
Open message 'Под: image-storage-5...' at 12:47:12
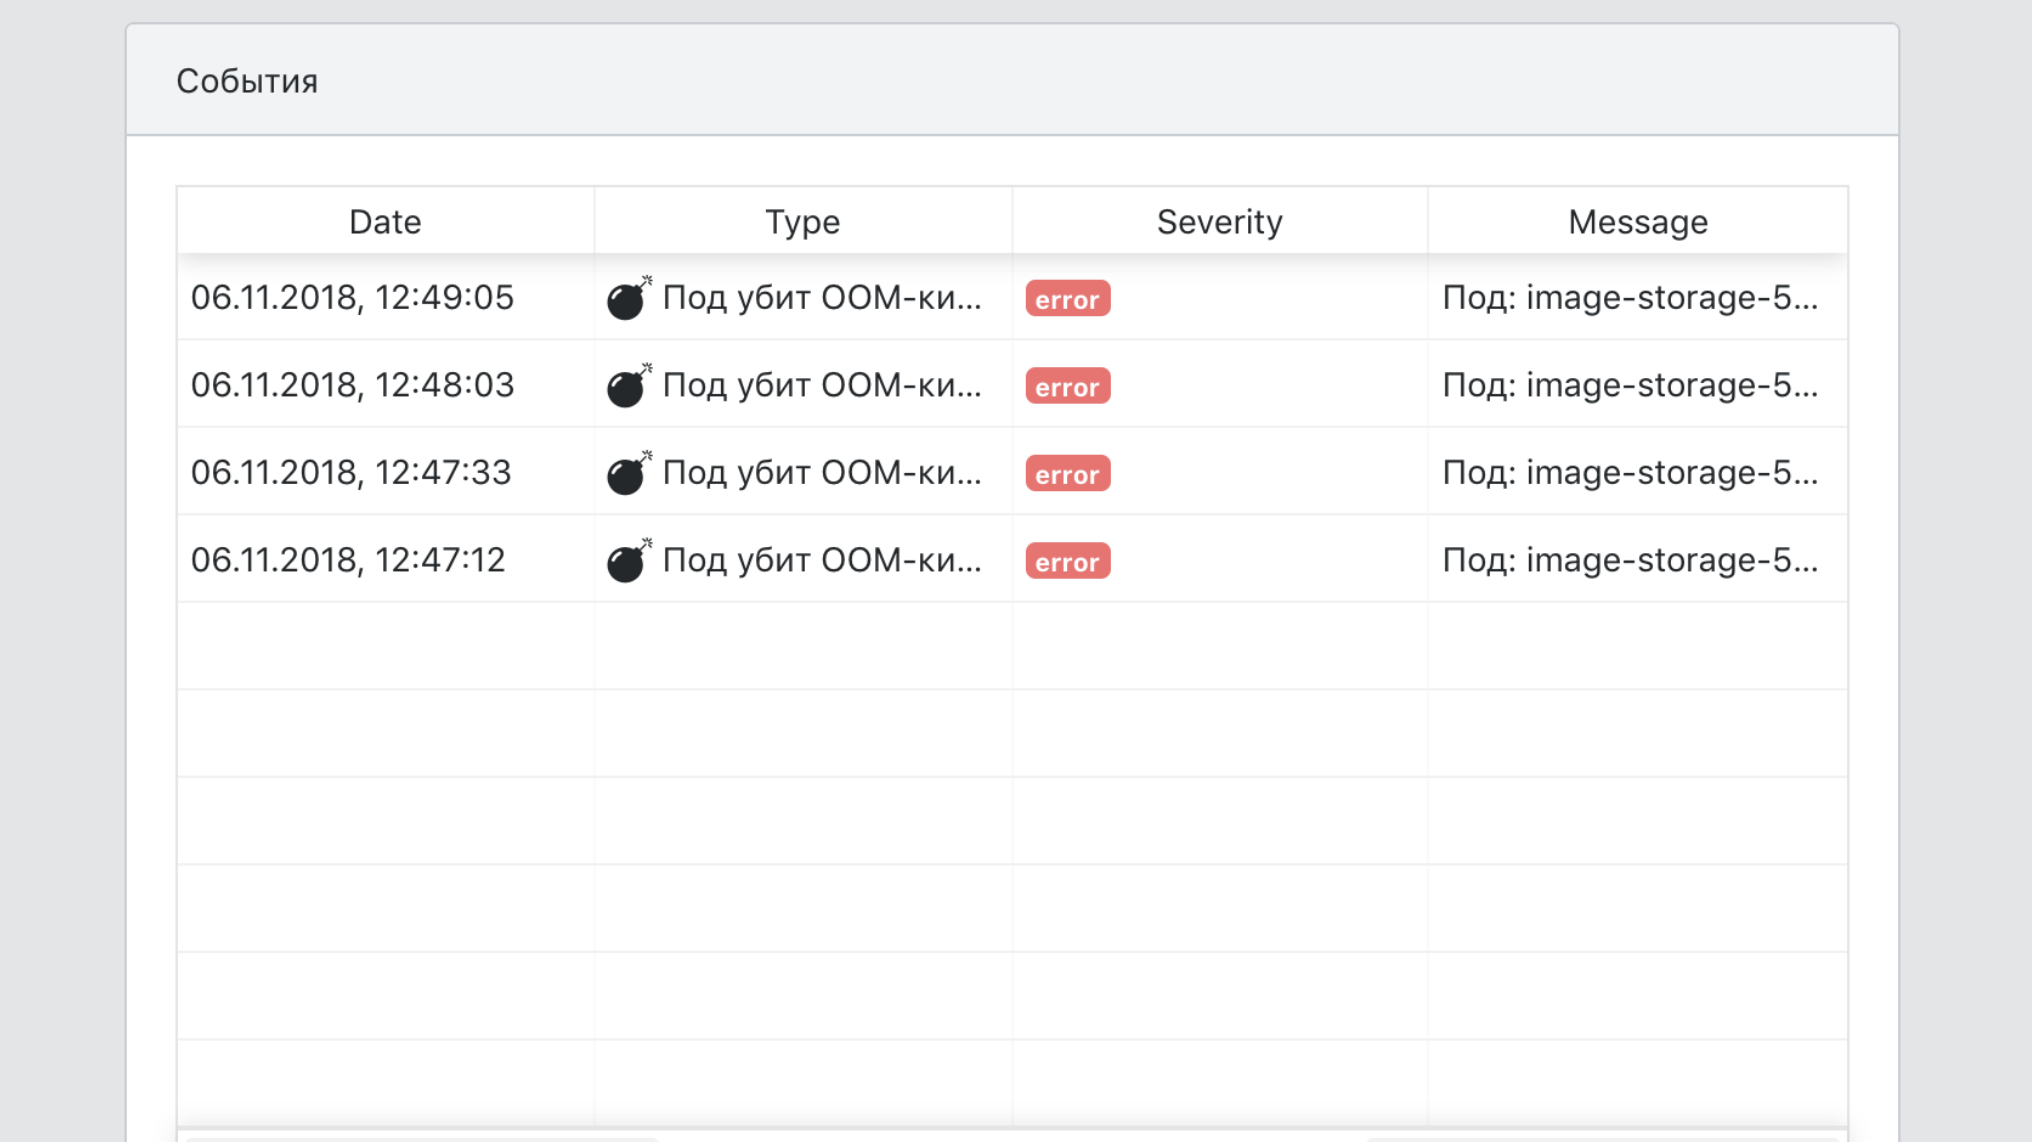1630,560
